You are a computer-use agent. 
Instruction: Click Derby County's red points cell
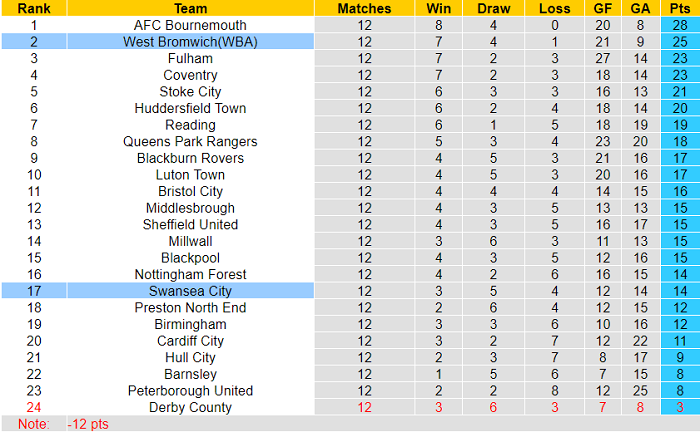(680, 407)
